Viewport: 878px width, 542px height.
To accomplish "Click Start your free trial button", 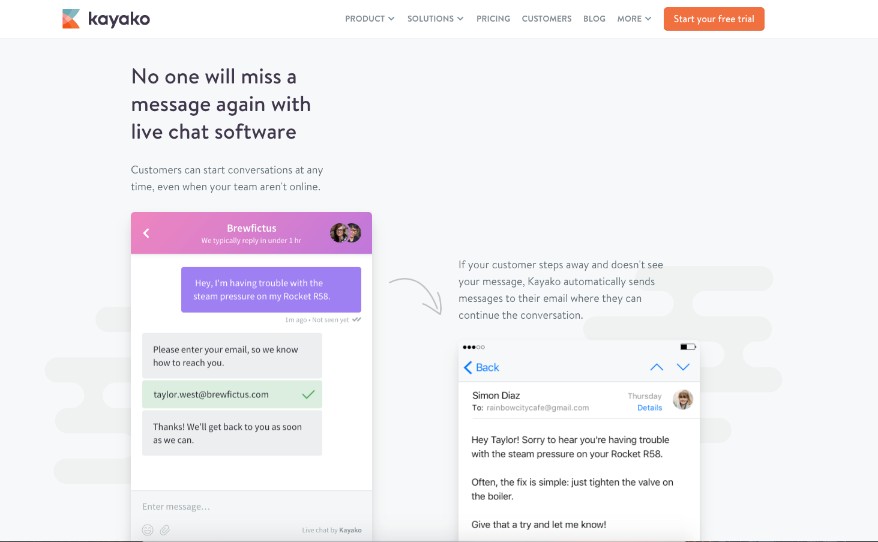I will click(x=713, y=19).
